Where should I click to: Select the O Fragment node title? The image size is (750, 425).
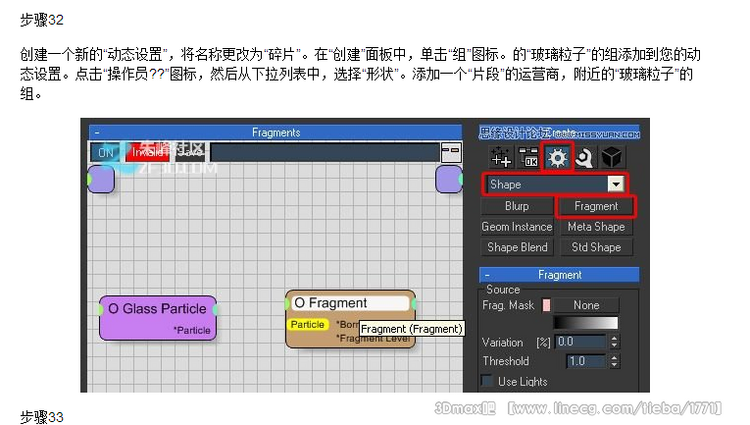coord(351,303)
